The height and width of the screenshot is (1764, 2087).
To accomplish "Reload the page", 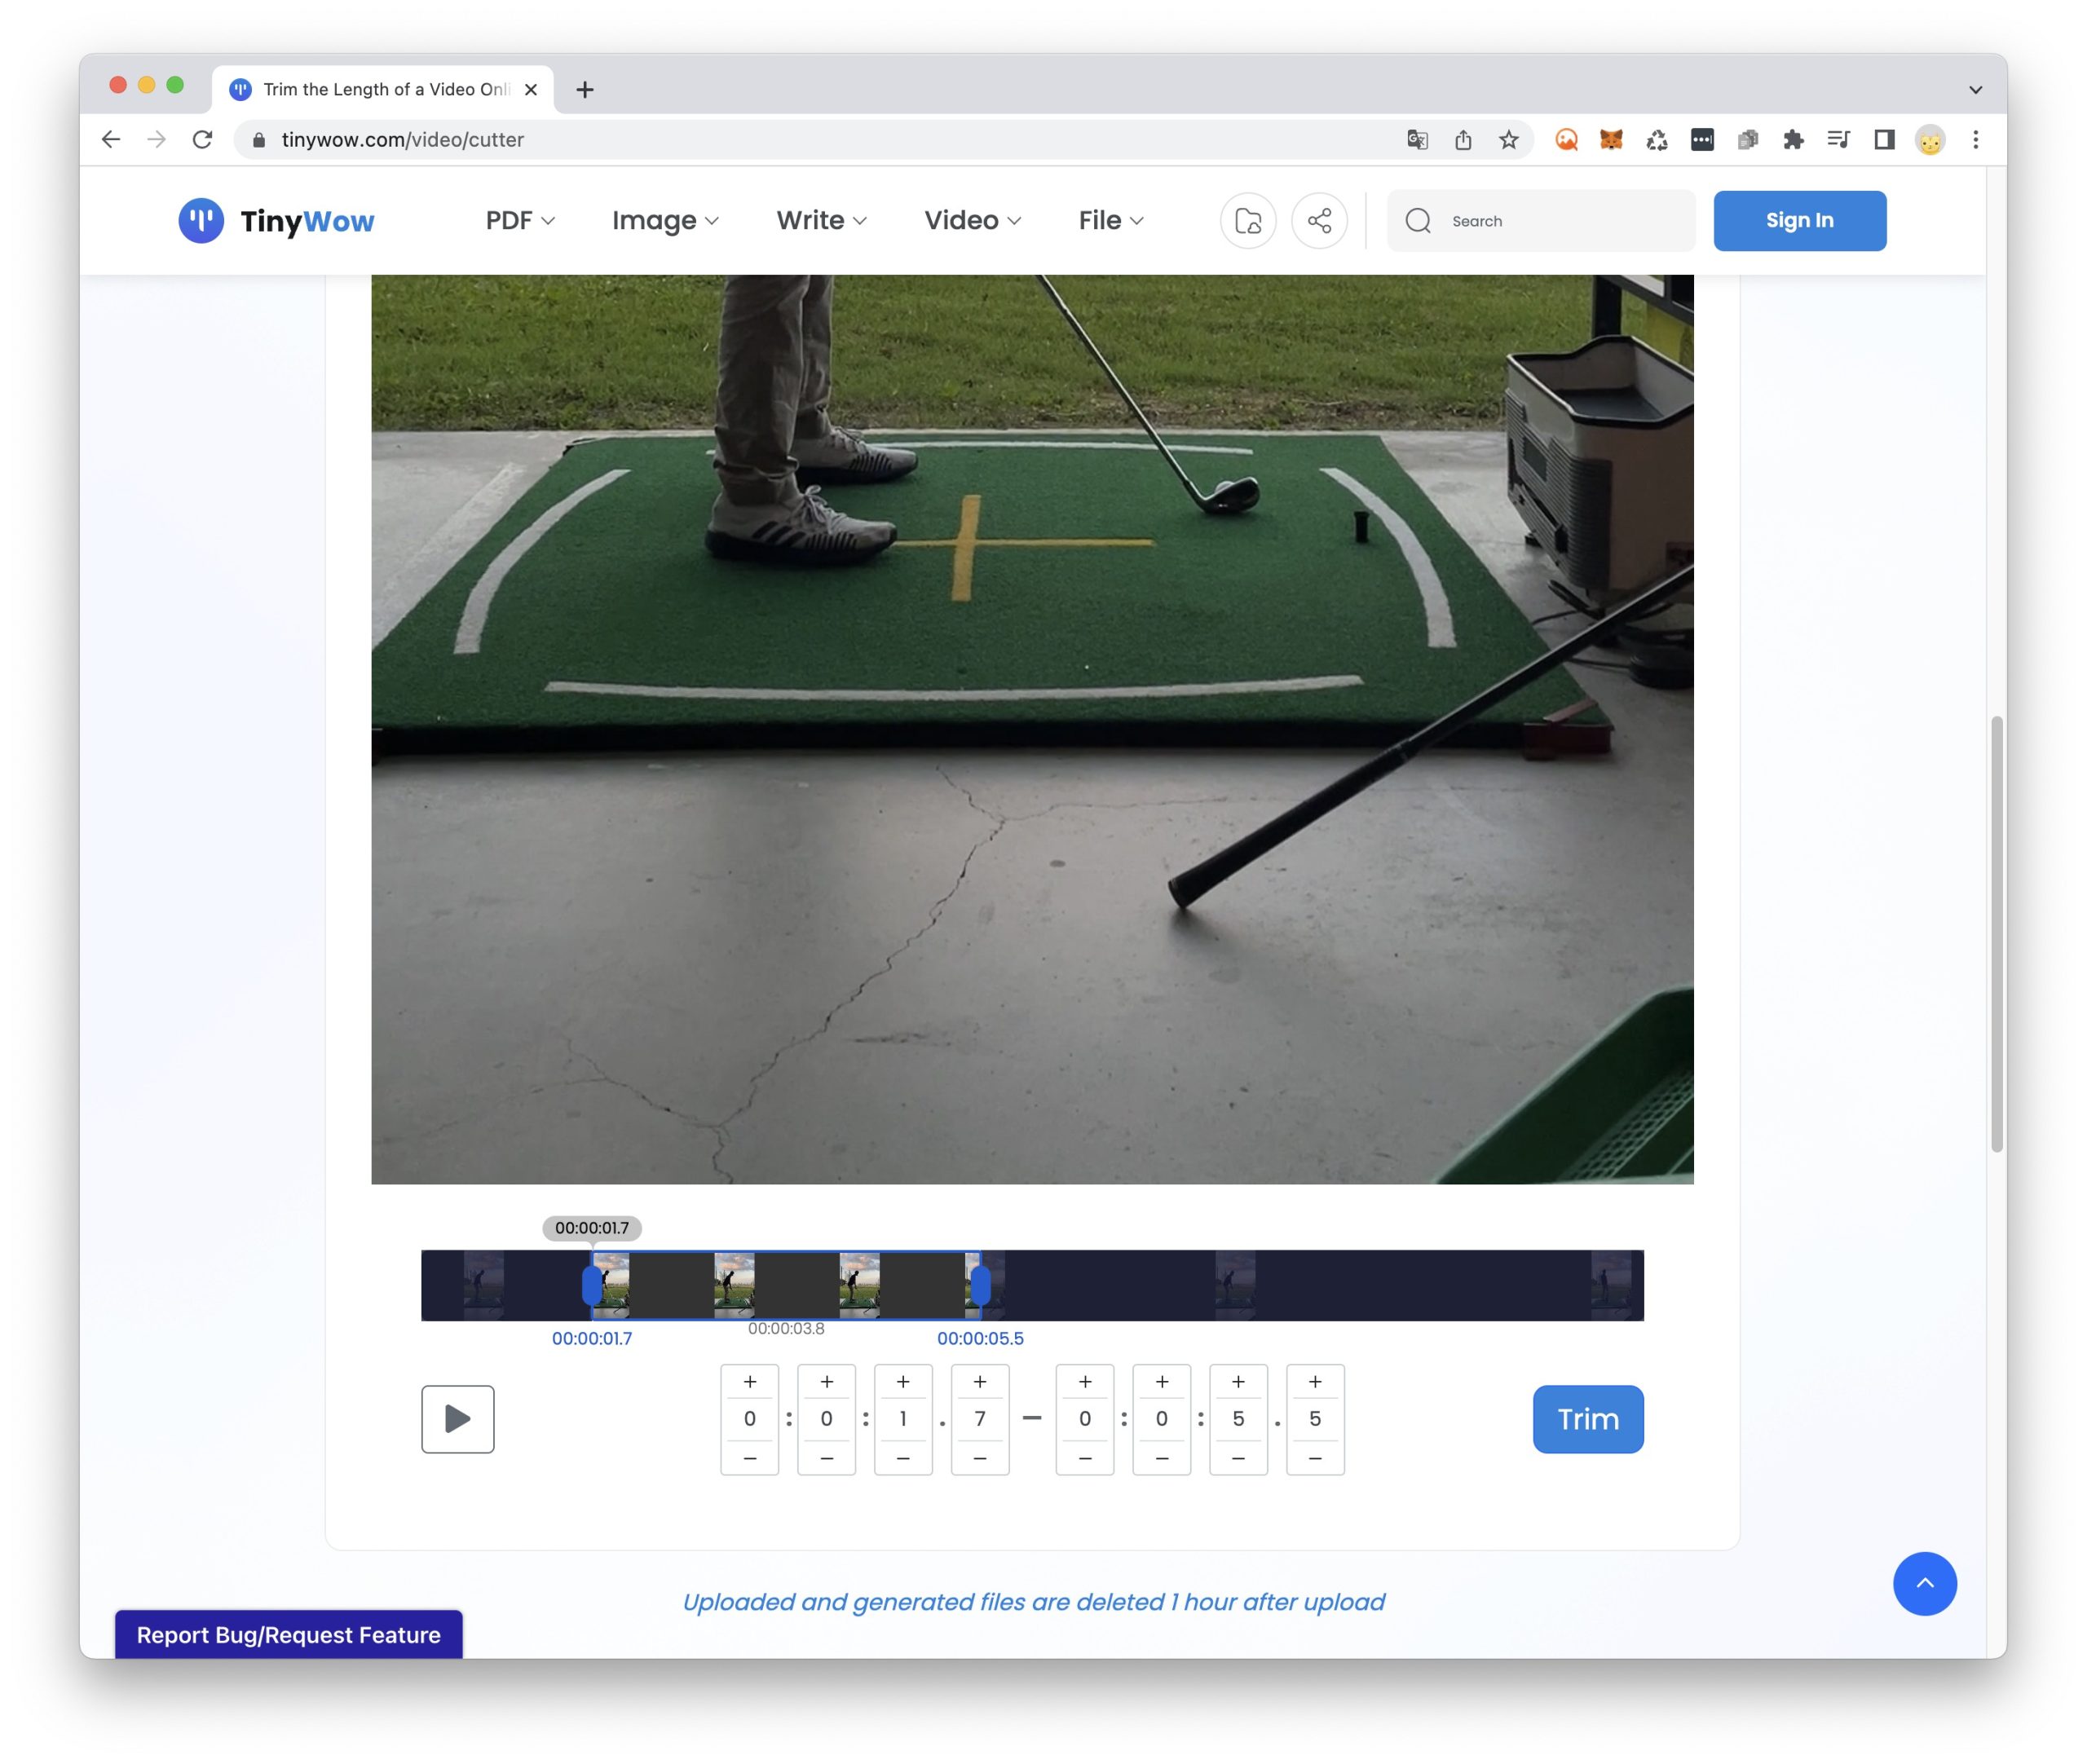I will pyautogui.click(x=203, y=140).
